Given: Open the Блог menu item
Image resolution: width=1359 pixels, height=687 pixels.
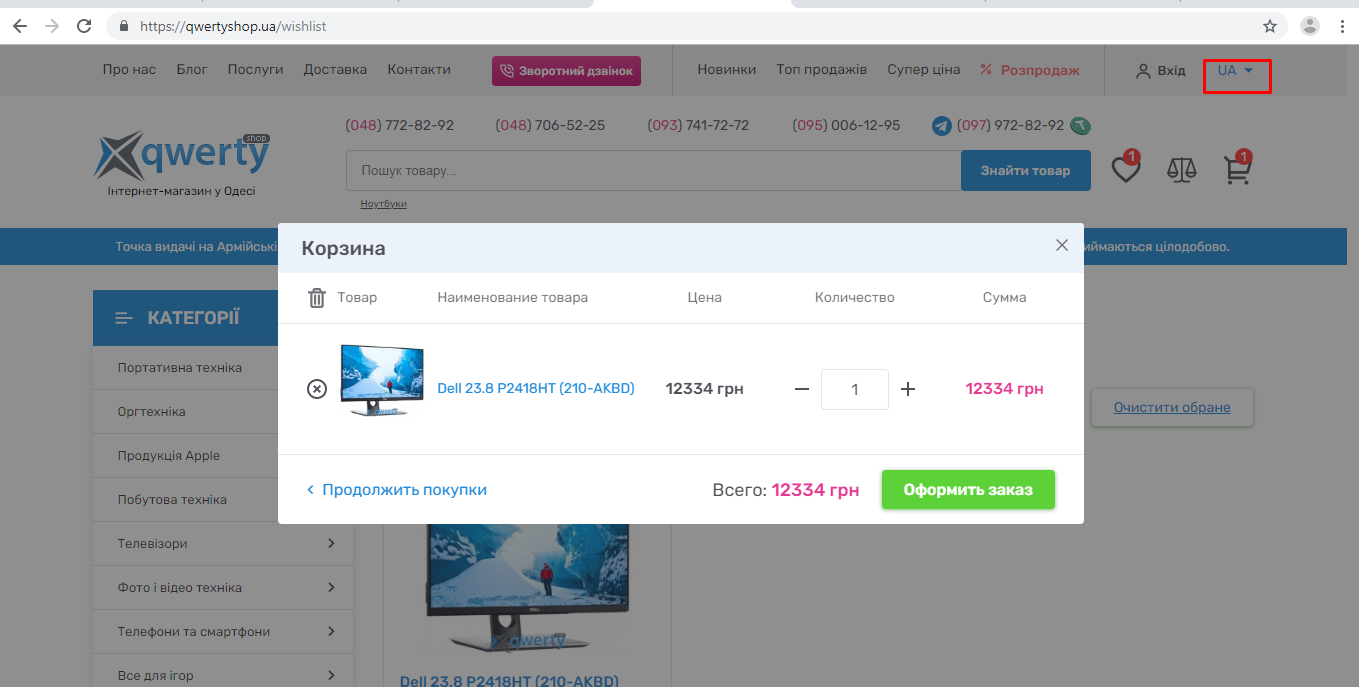Looking at the screenshot, I should (192, 70).
